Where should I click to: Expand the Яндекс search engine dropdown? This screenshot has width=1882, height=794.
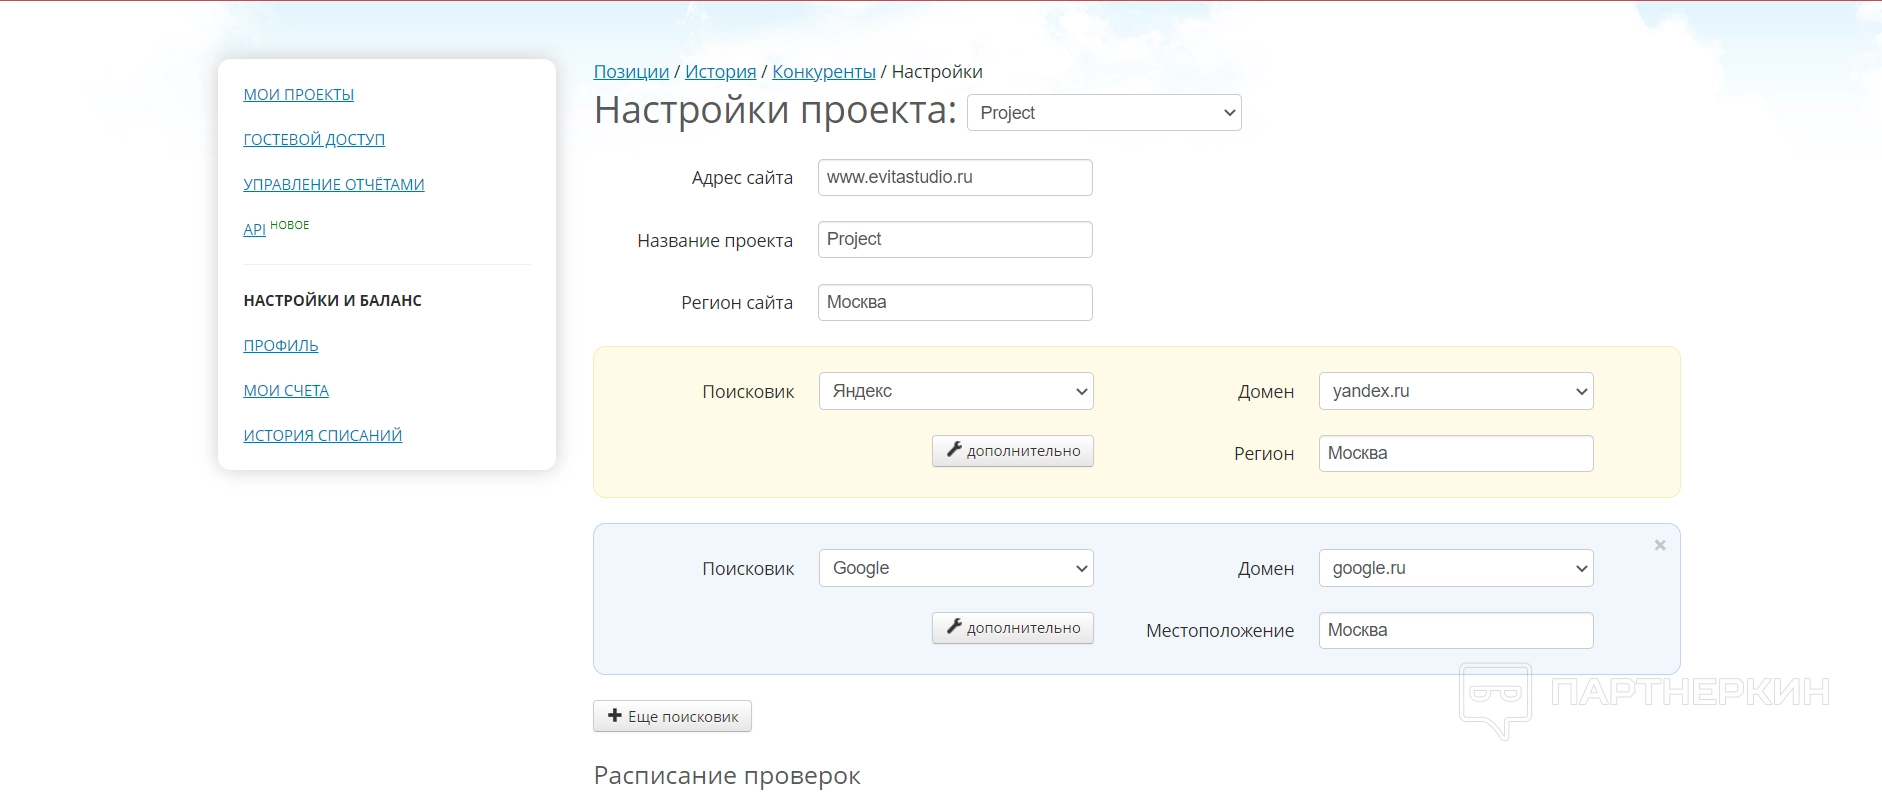tap(955, 391)
